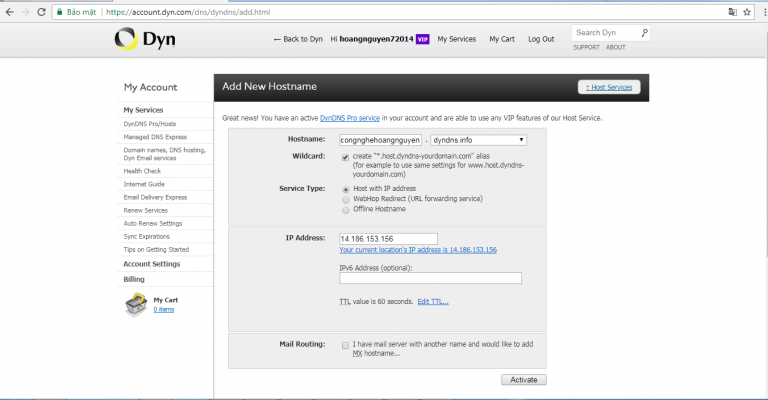Enable the Mail Routing MX checkbox
768x400 pixels.
coord(345,345)
